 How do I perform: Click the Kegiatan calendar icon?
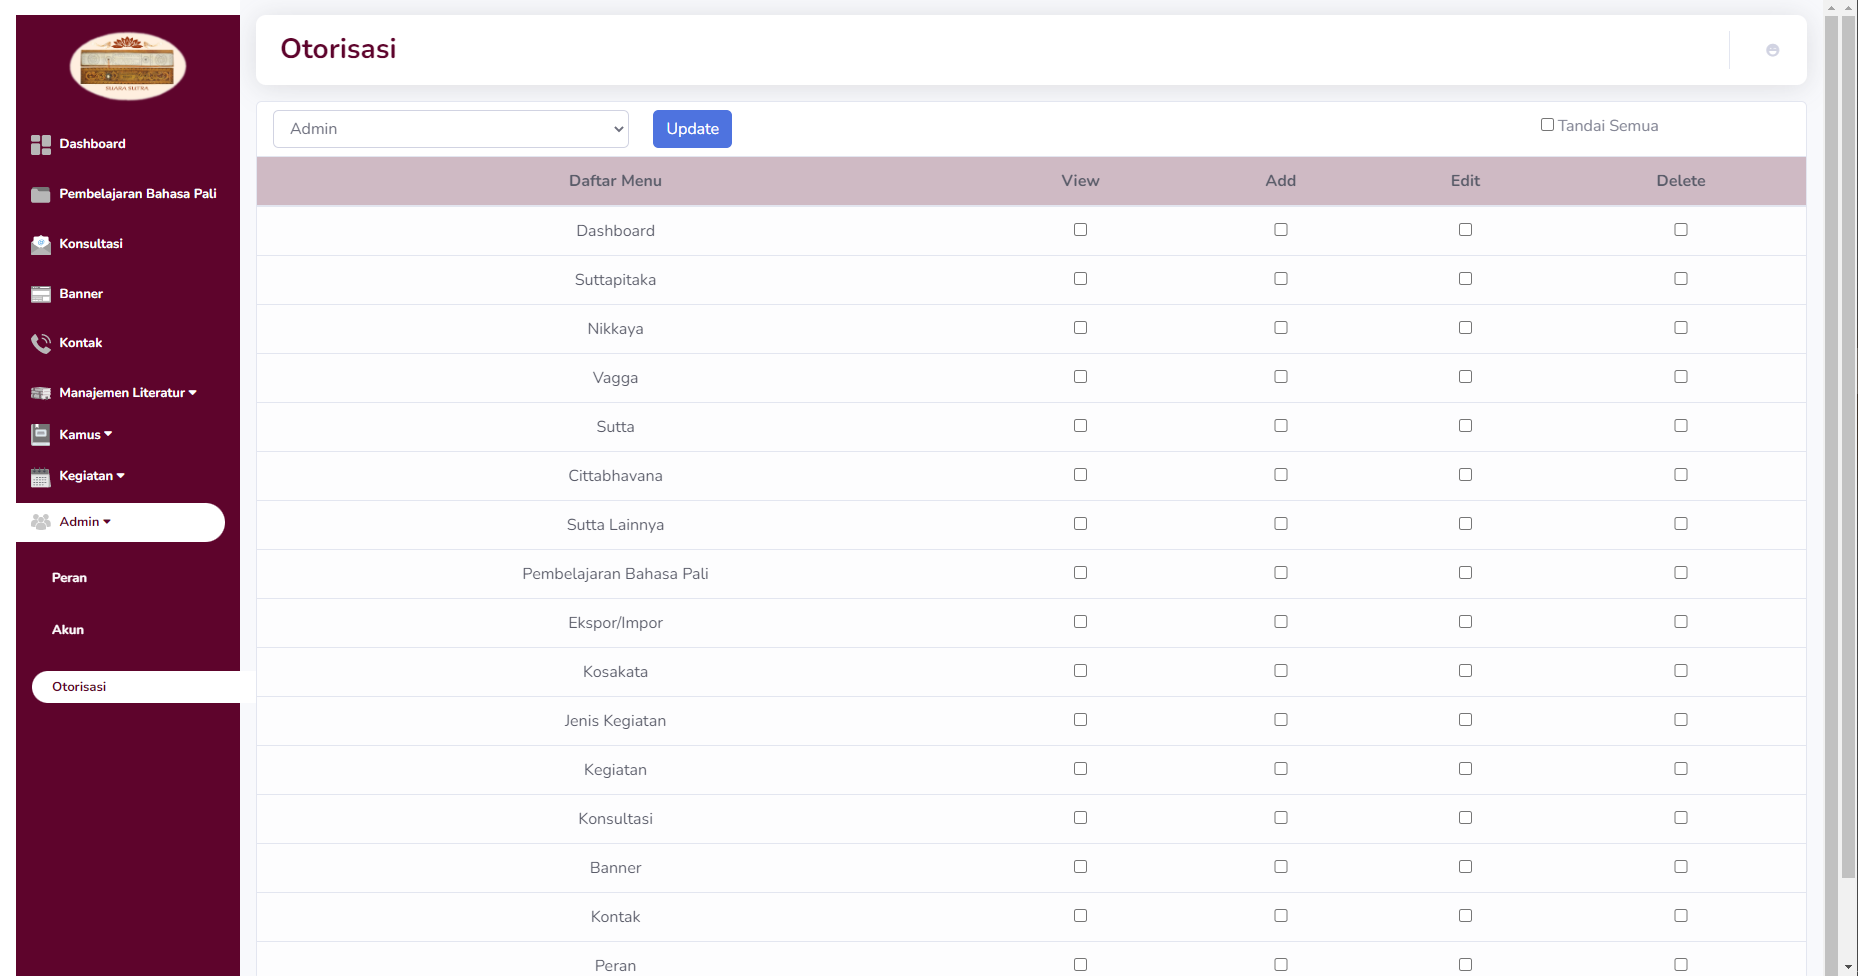pyautogui.click(x=40, y=477)
